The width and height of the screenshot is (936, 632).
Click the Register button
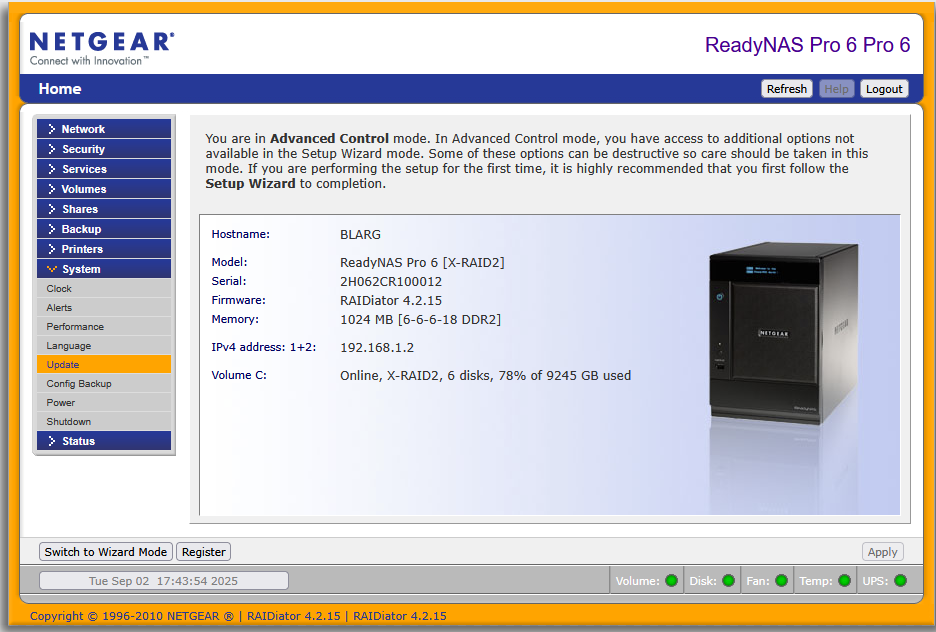click(204, 552)
